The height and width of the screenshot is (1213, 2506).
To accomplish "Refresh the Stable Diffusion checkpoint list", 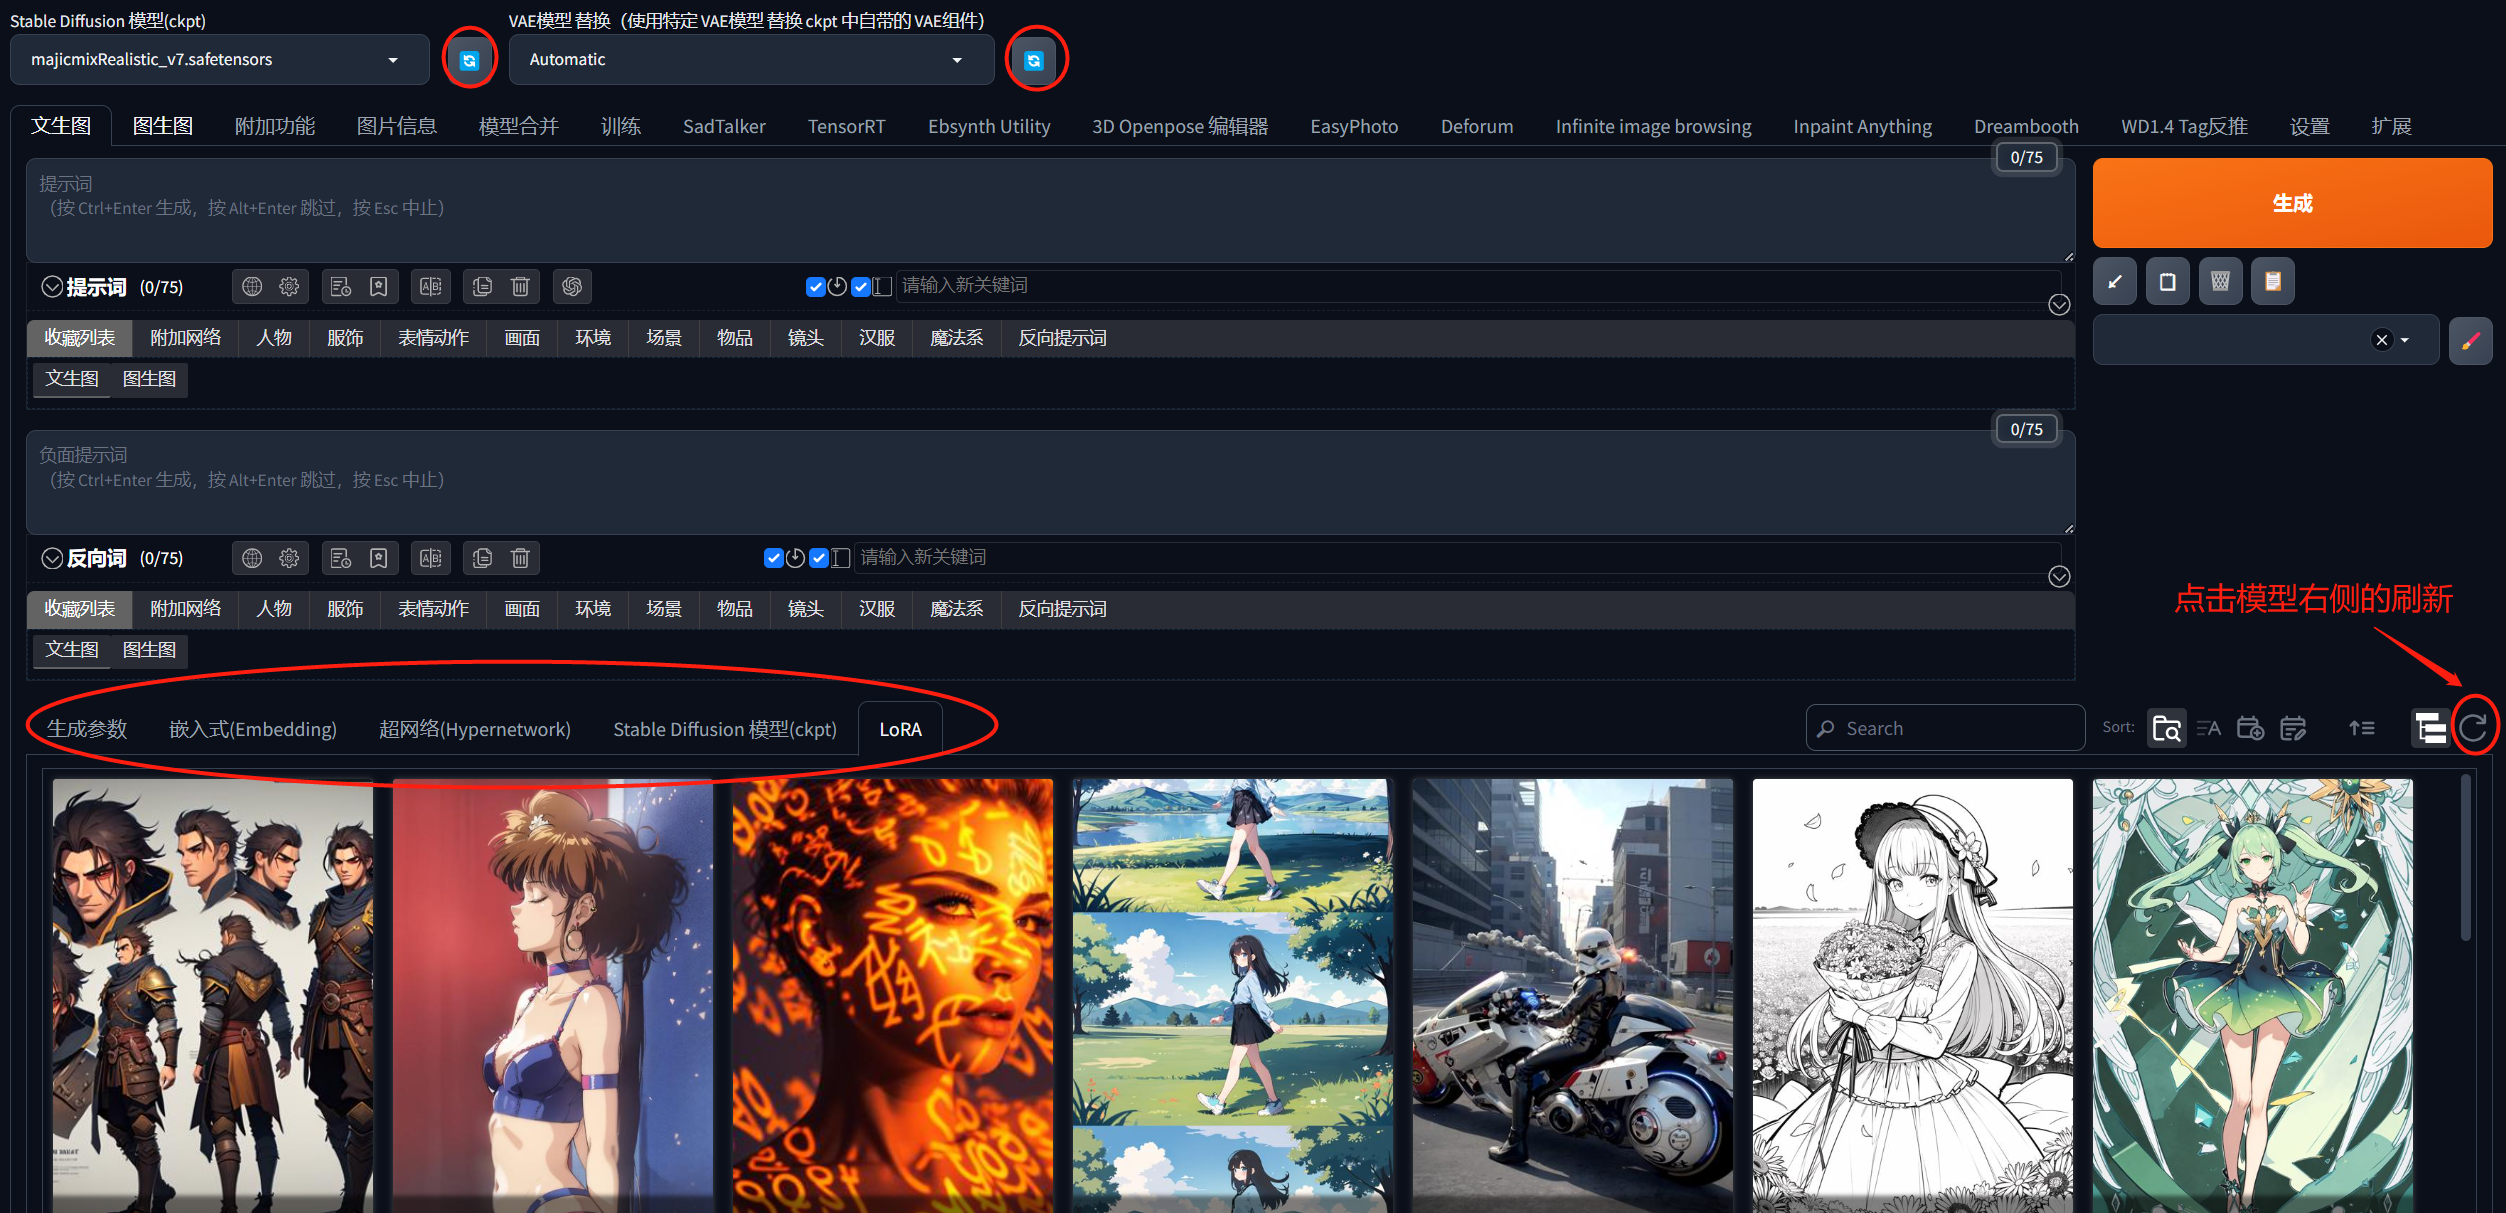I will pyautogui.click(x=469, y=60).
